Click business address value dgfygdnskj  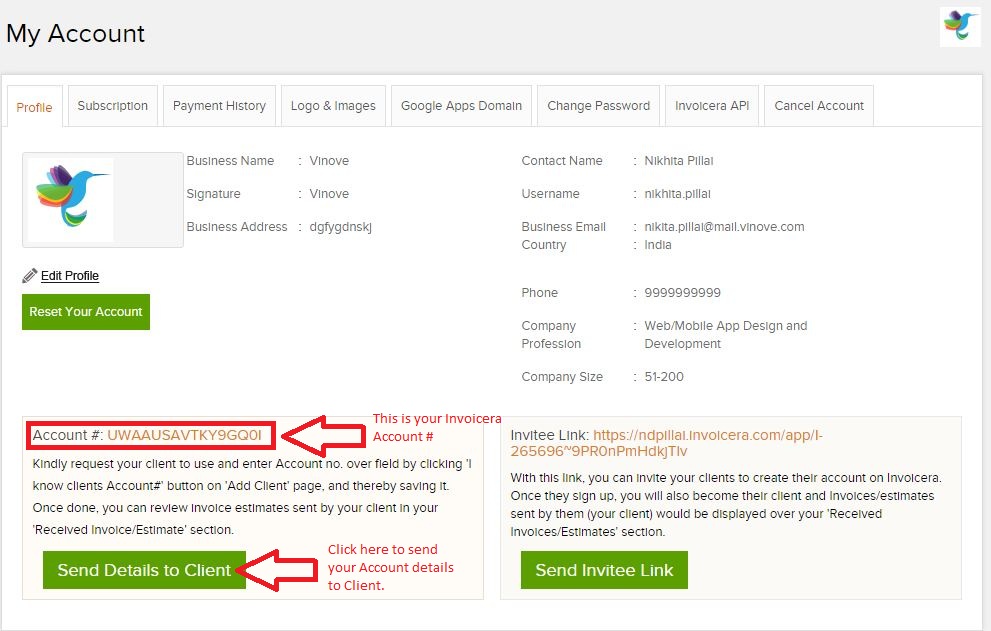coord(341,226)
